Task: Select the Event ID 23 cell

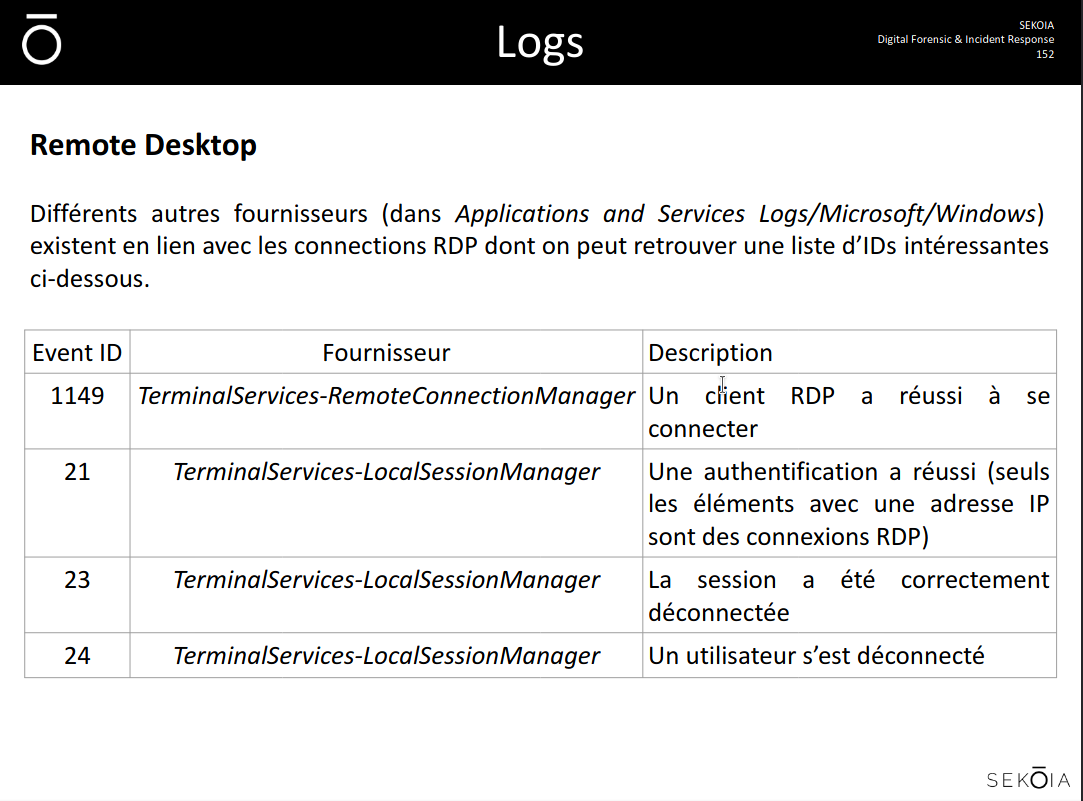Action: point(77,580)
